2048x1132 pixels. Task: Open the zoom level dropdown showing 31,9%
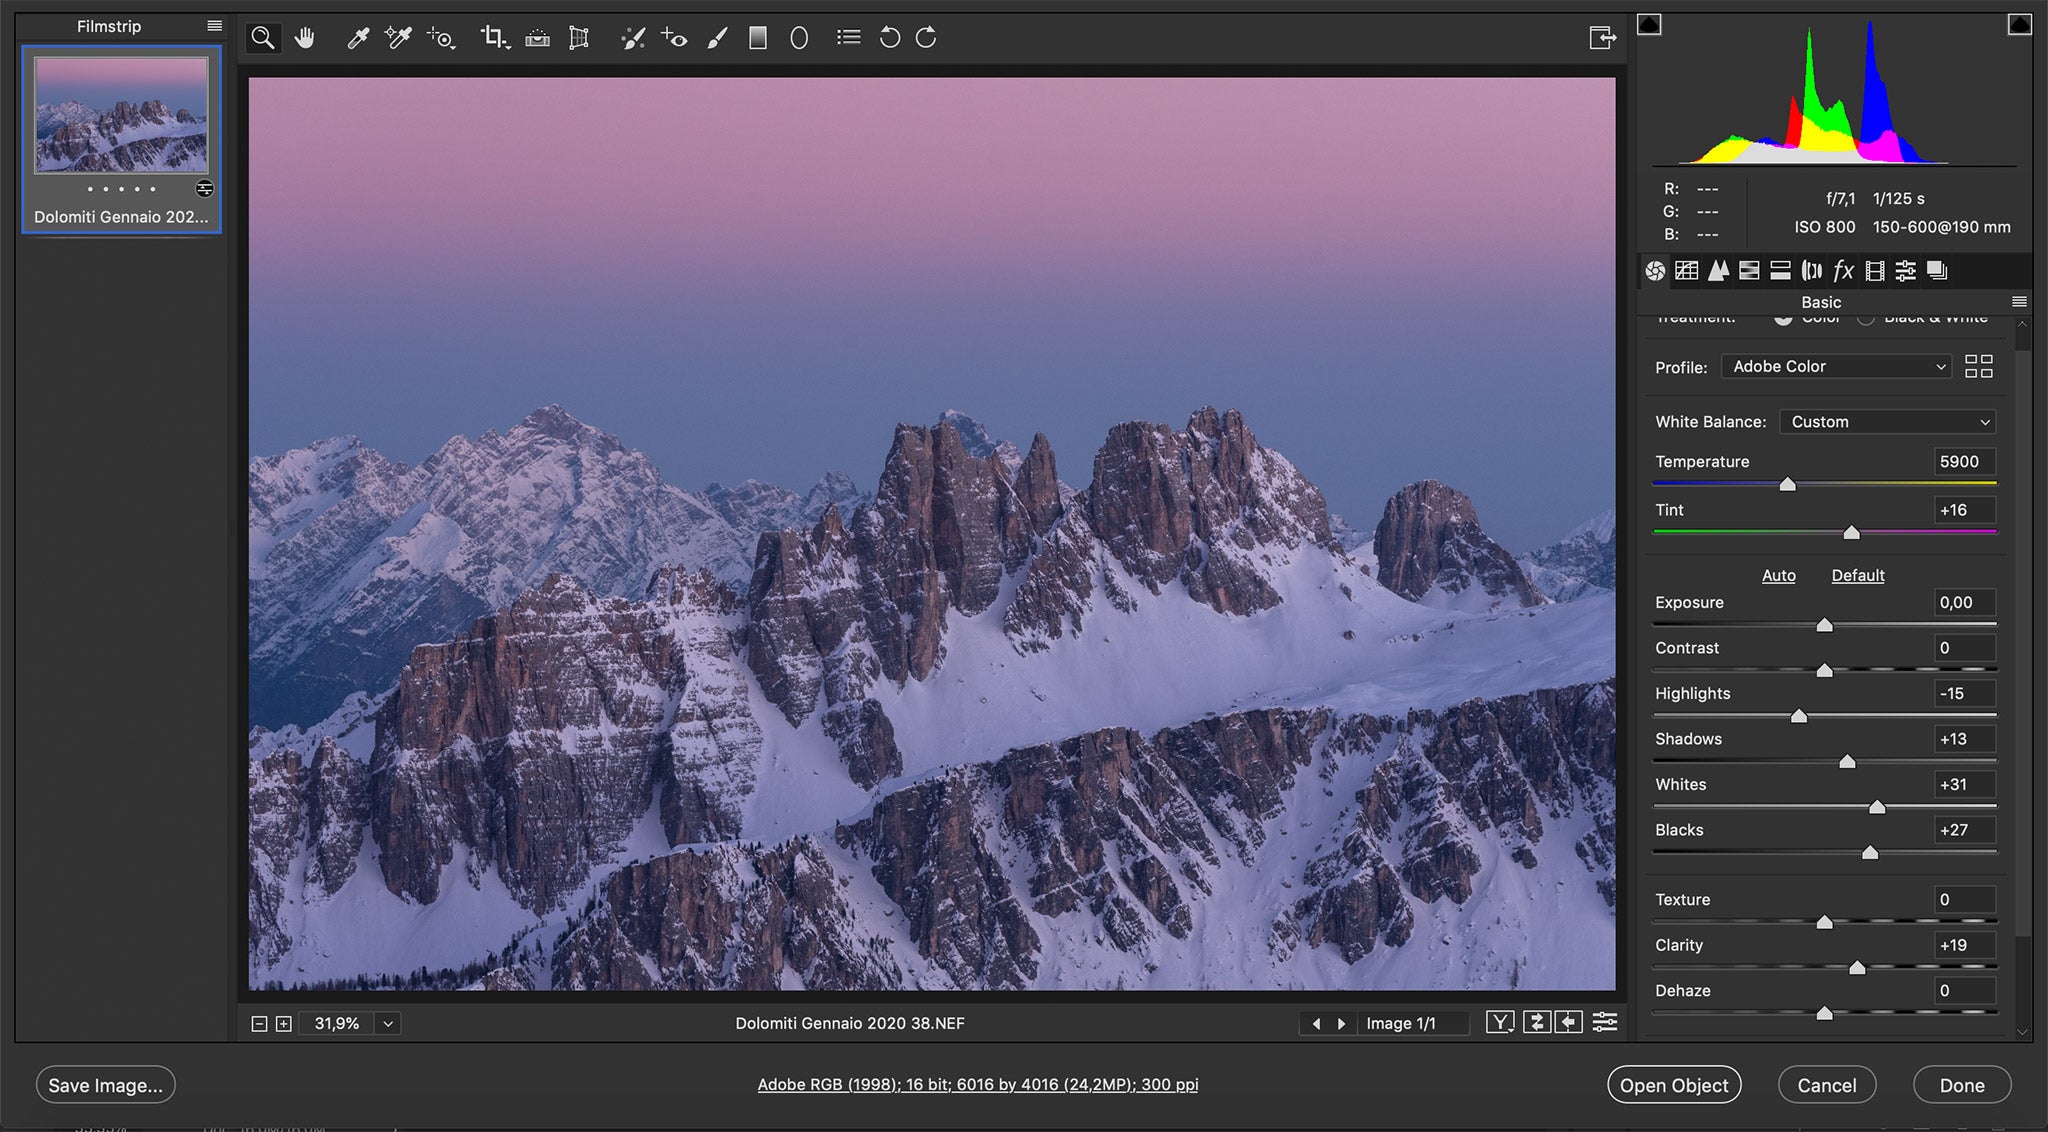coord(388,1023)
